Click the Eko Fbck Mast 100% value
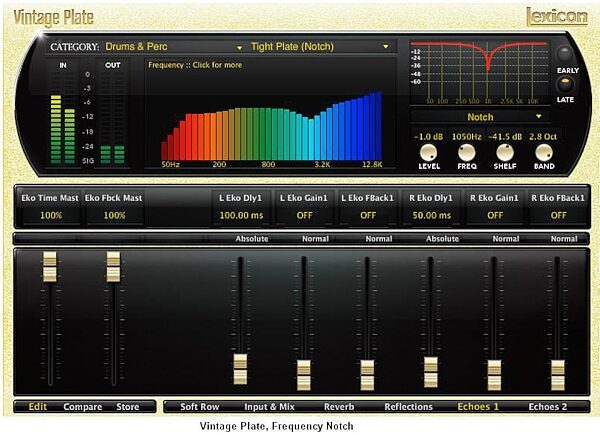 click(114, 215)
